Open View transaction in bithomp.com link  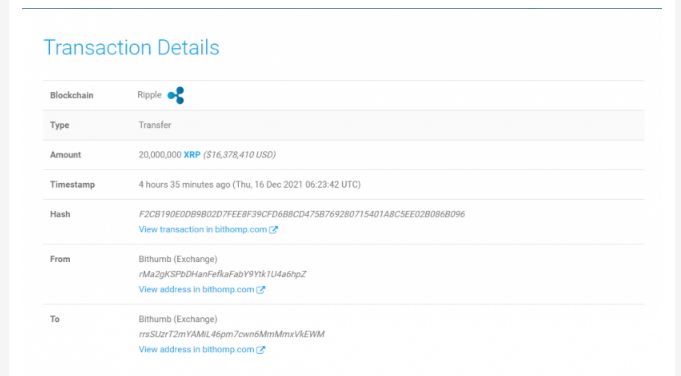[203, 229]
